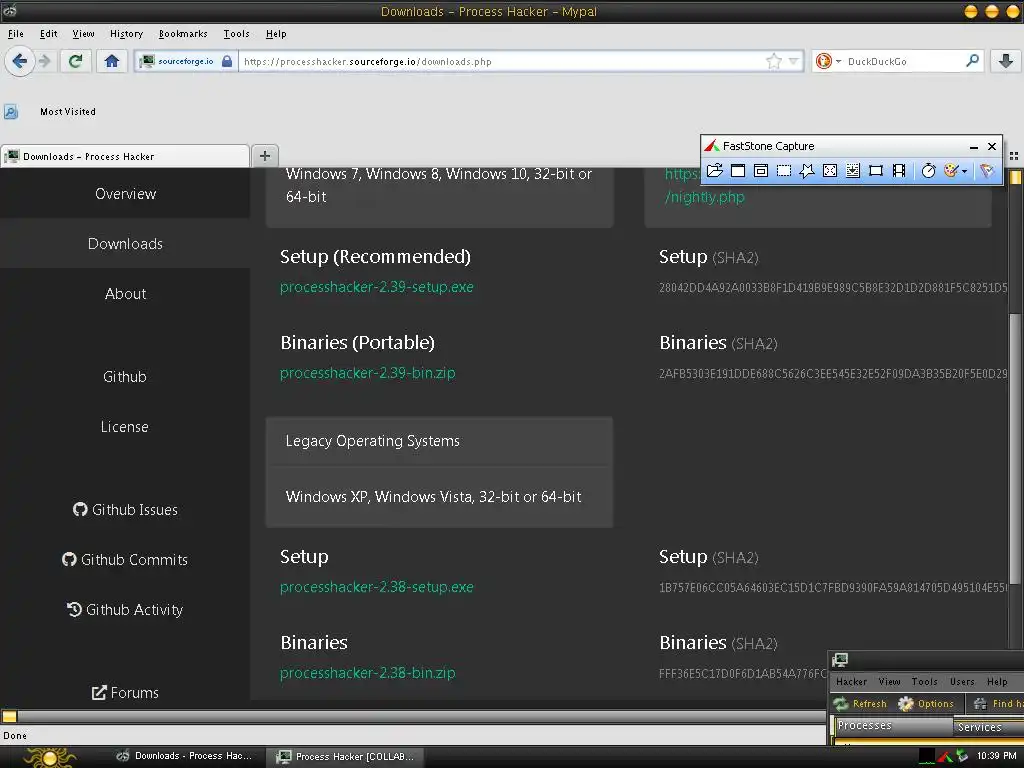Reload the current page

pyautogui.click(x=76, y=61)
